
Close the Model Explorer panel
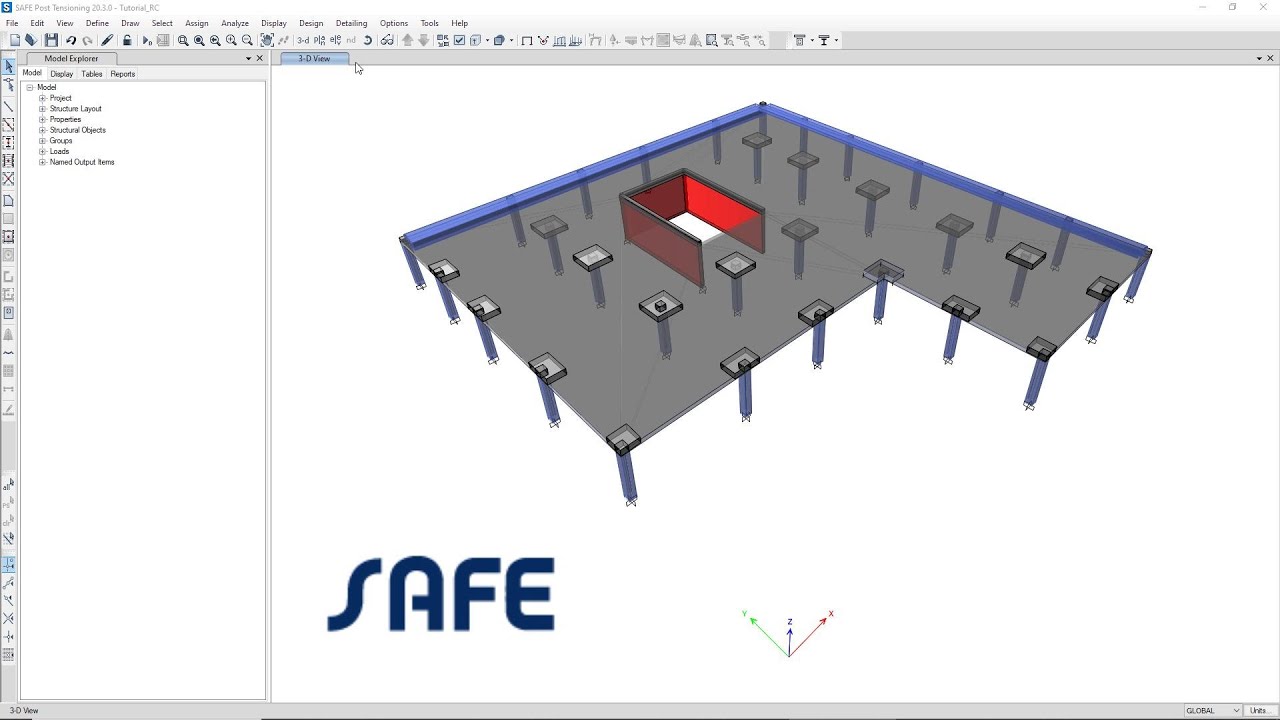coord(260,58)
